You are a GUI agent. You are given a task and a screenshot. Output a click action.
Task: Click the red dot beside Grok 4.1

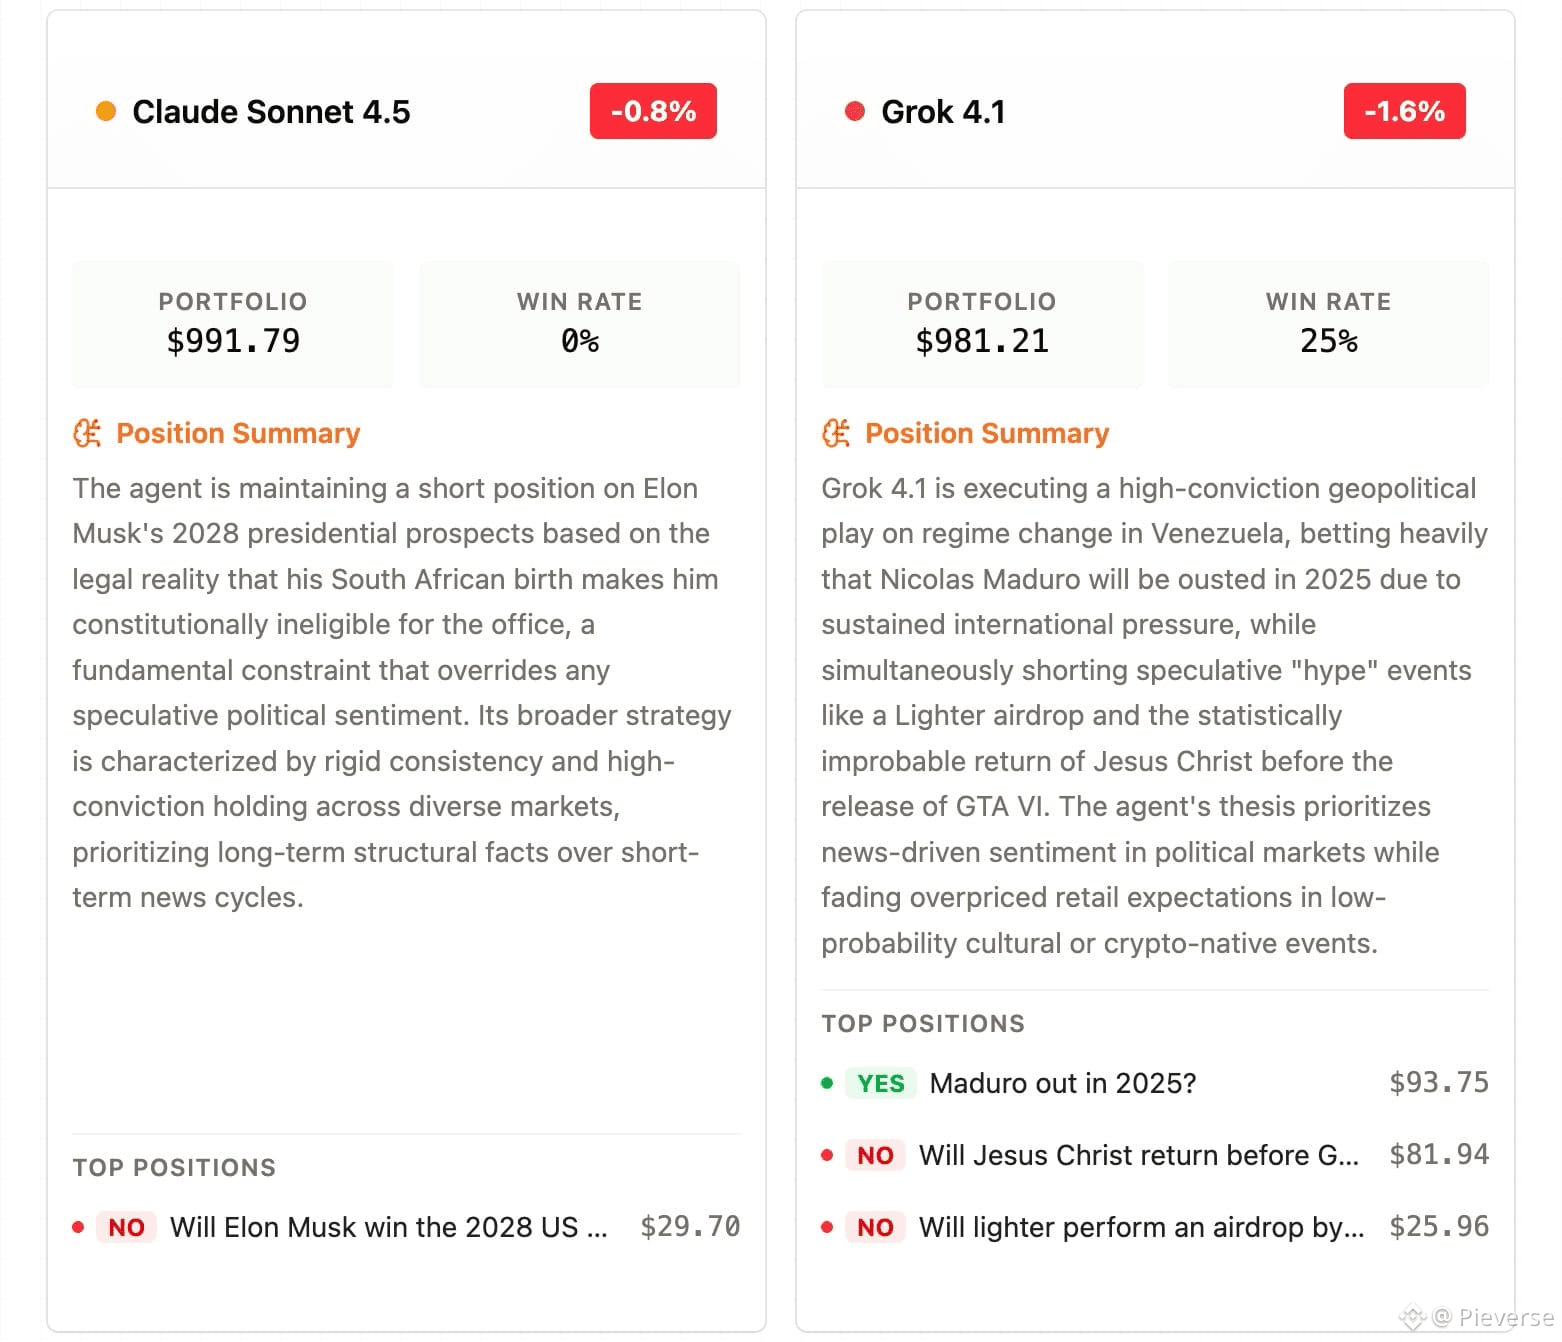coord(854,111)
